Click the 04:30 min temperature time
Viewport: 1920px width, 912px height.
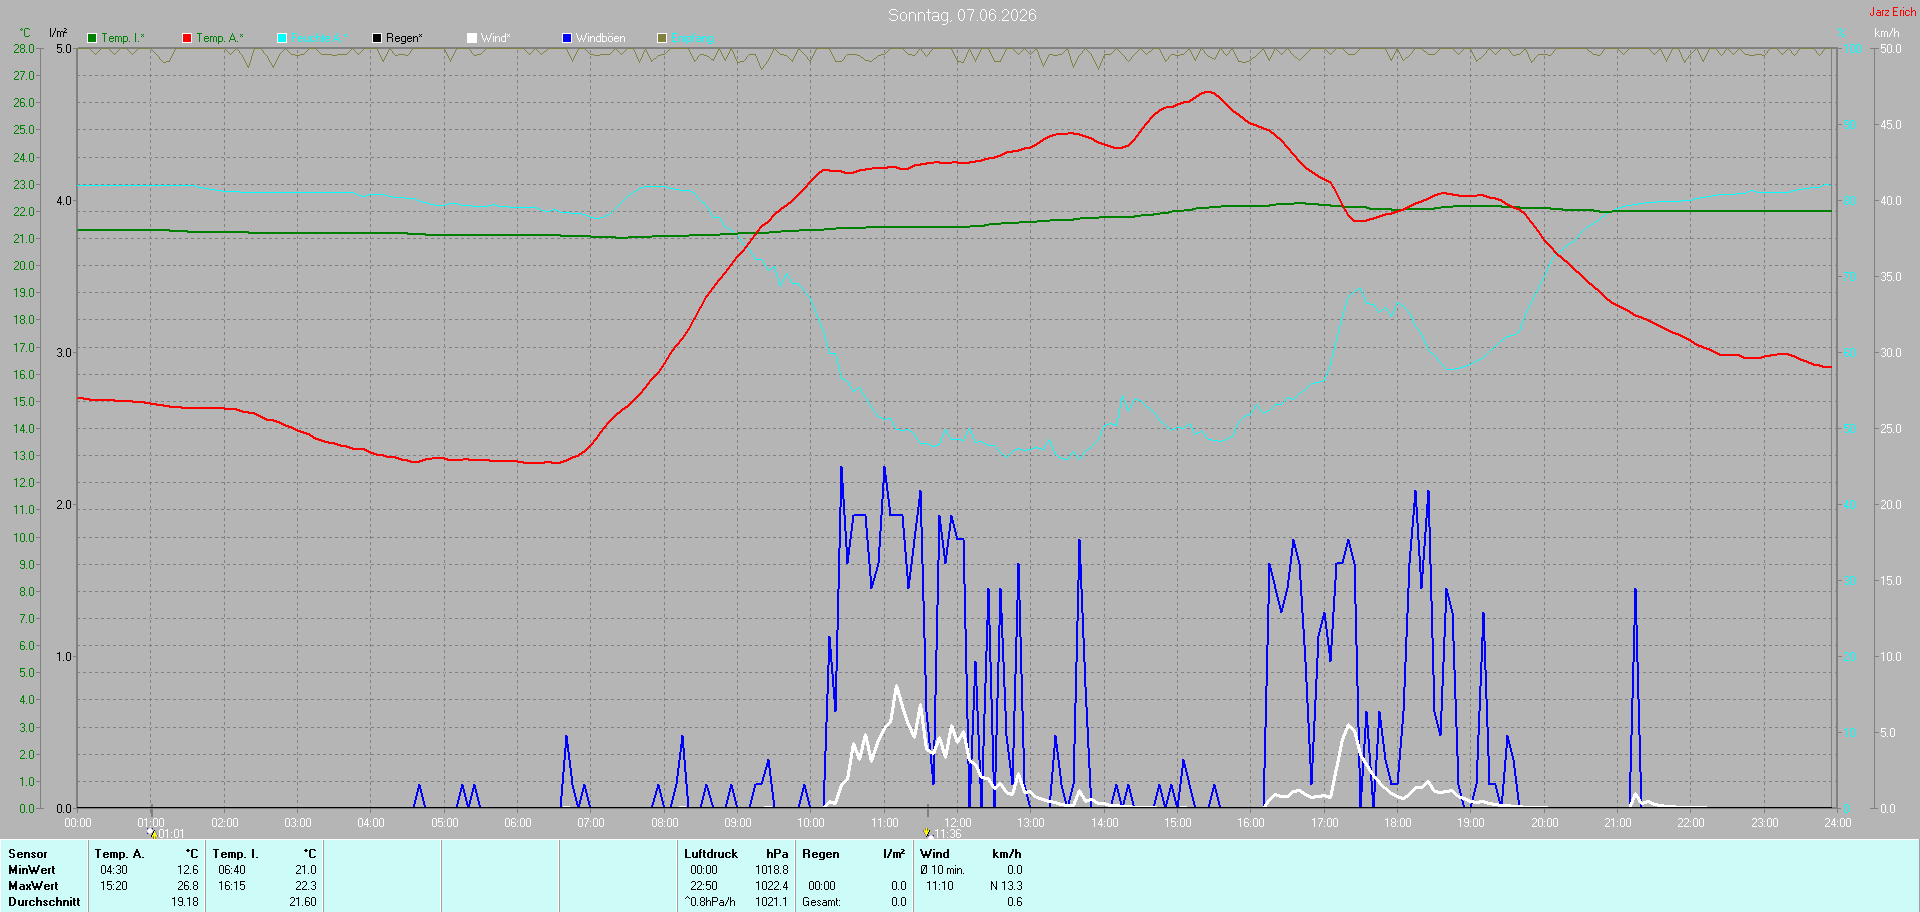[x=114, y=870]
